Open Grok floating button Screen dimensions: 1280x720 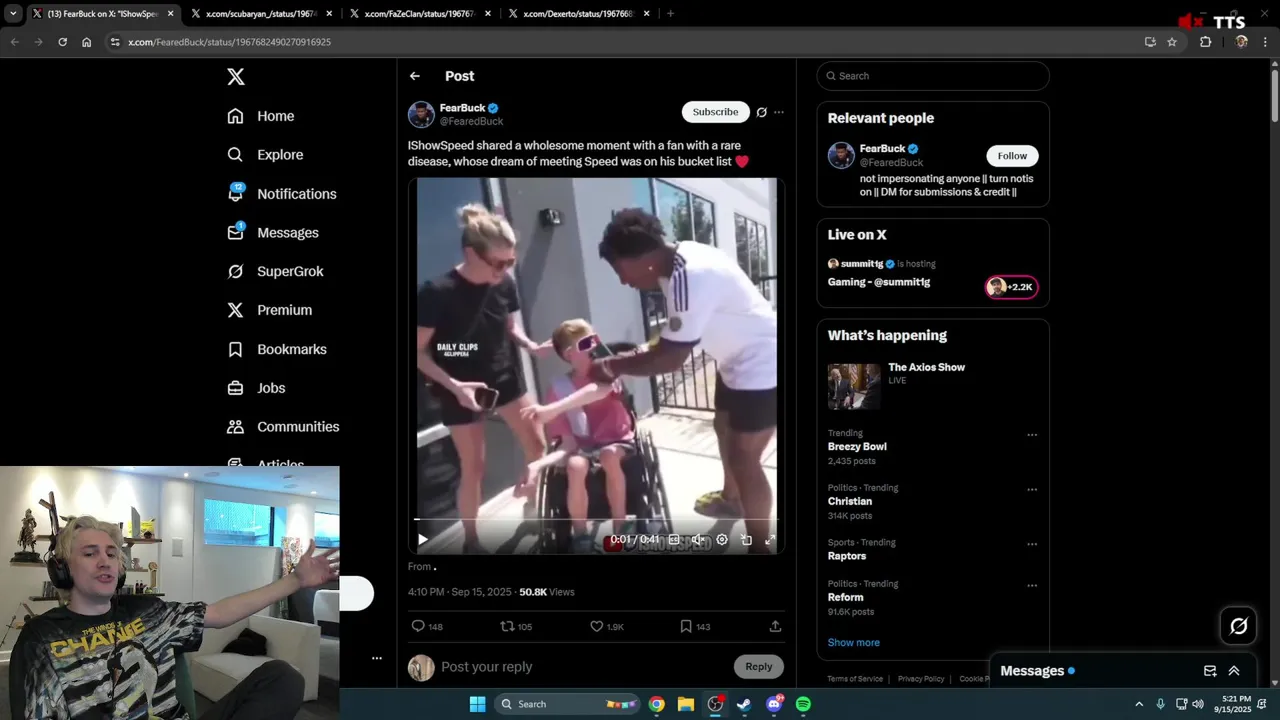tap(1239, 626)
